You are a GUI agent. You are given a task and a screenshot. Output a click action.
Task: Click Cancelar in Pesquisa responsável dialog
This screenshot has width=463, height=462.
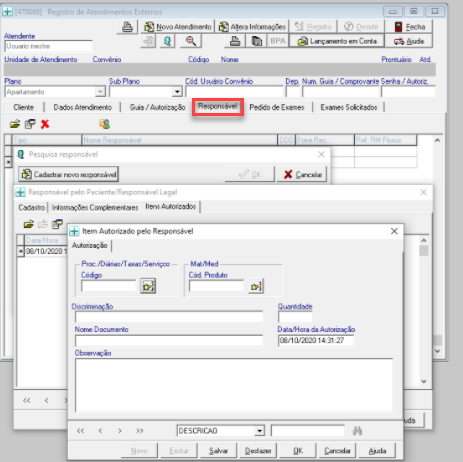[302, 174]
